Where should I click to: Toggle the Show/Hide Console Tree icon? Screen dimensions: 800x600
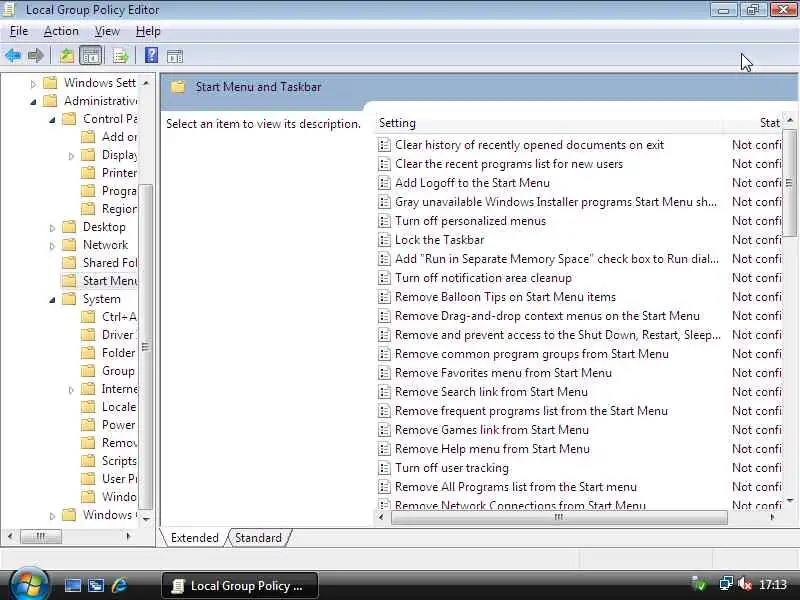click(91, 56)
